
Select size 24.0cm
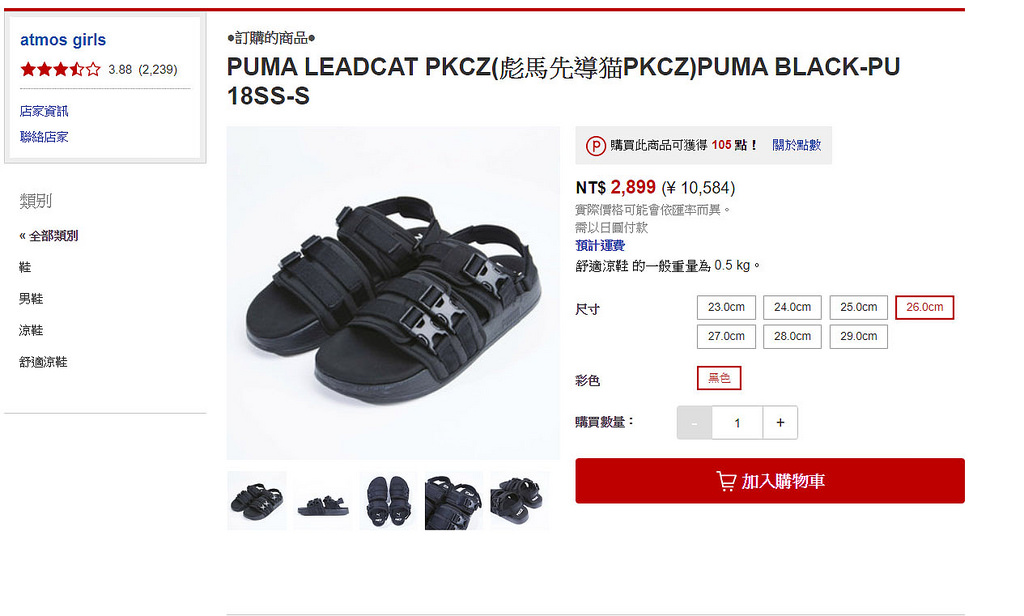[x=792, y=307]
